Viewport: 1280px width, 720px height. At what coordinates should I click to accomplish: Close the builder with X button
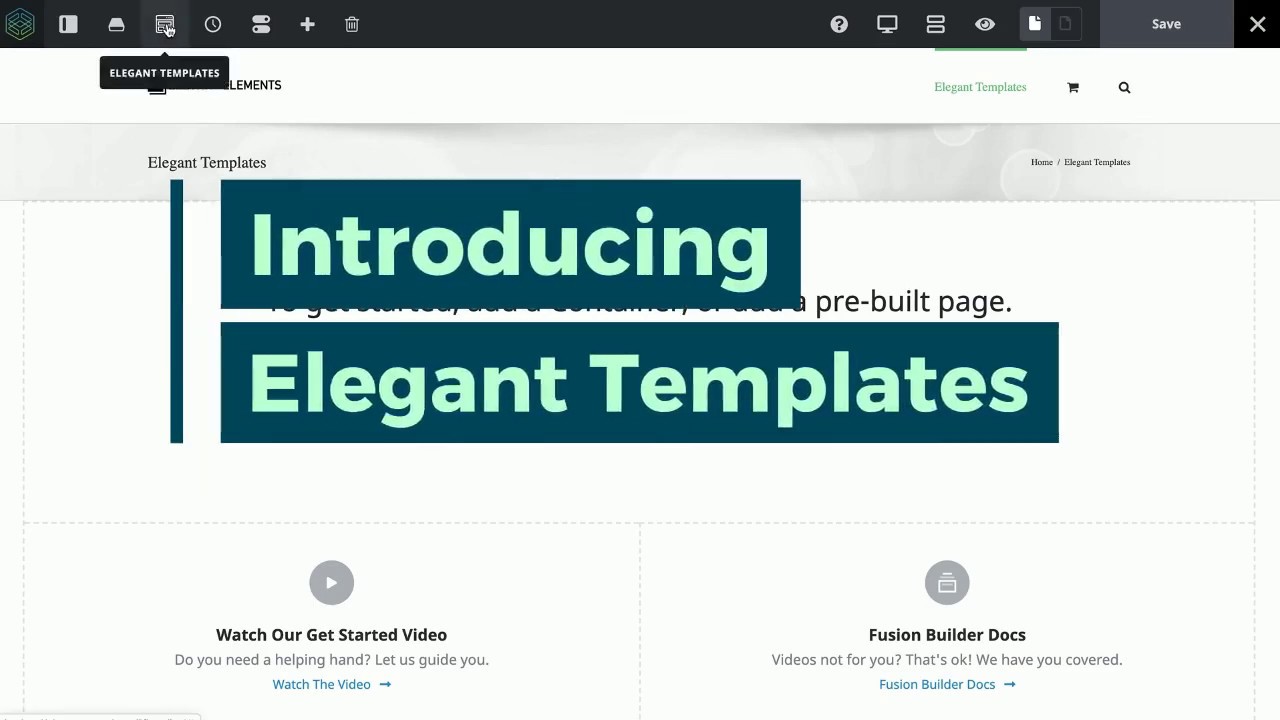1257,24
